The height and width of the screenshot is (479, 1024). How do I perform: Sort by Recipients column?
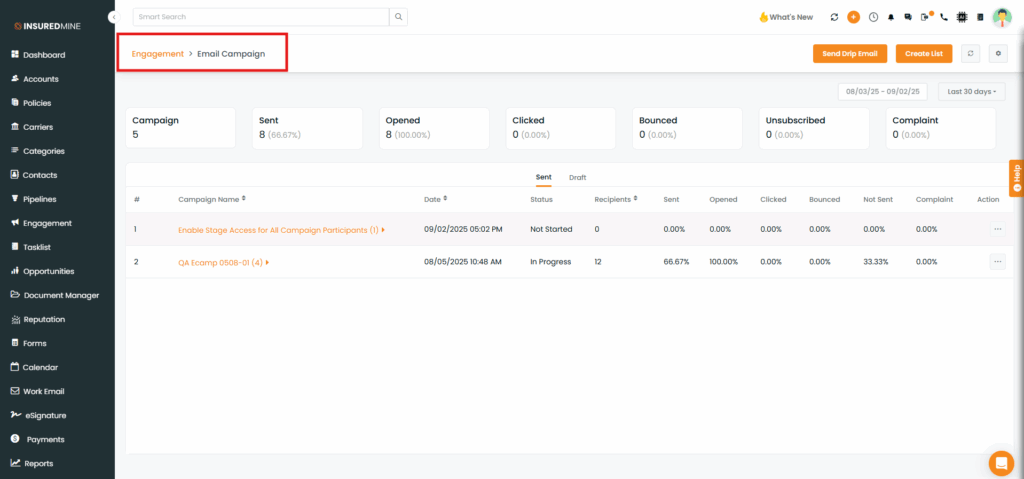click(635, 199)
